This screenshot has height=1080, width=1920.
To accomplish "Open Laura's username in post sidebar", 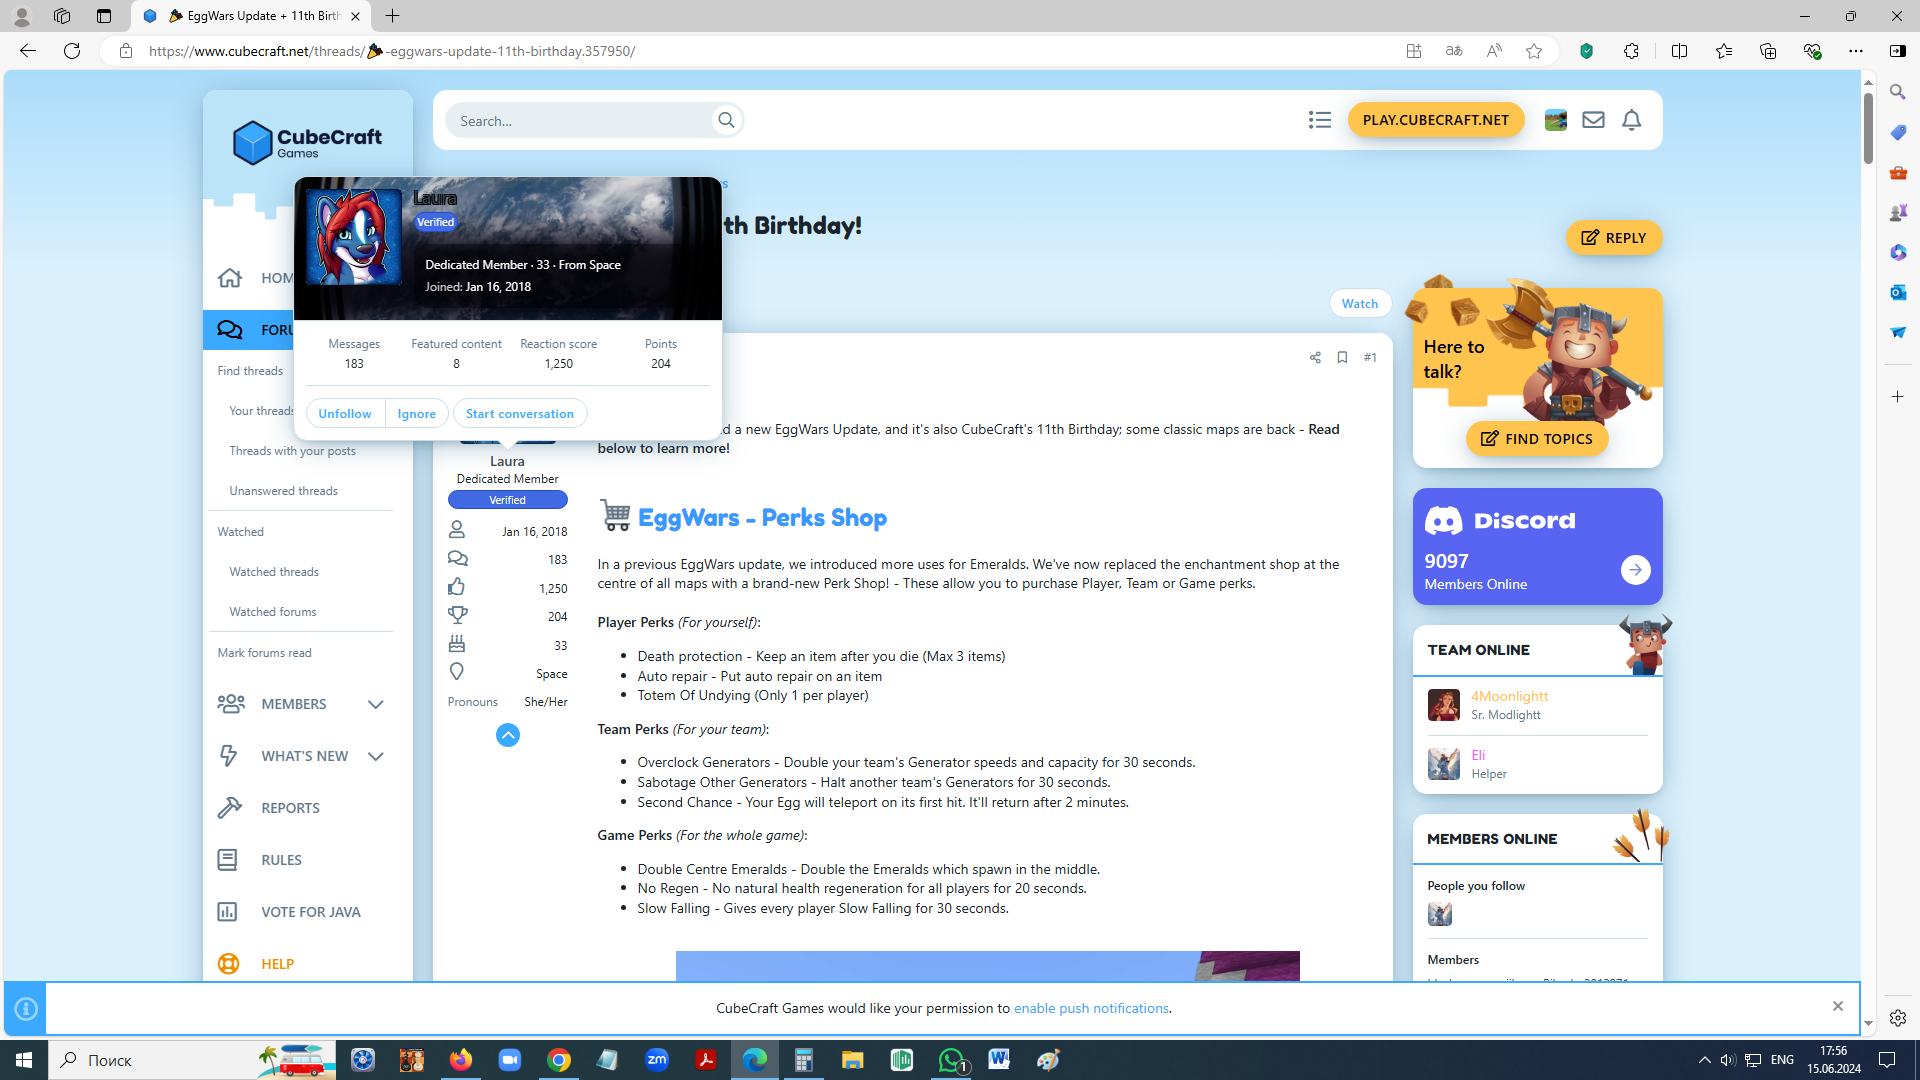I will pos(507,461).
